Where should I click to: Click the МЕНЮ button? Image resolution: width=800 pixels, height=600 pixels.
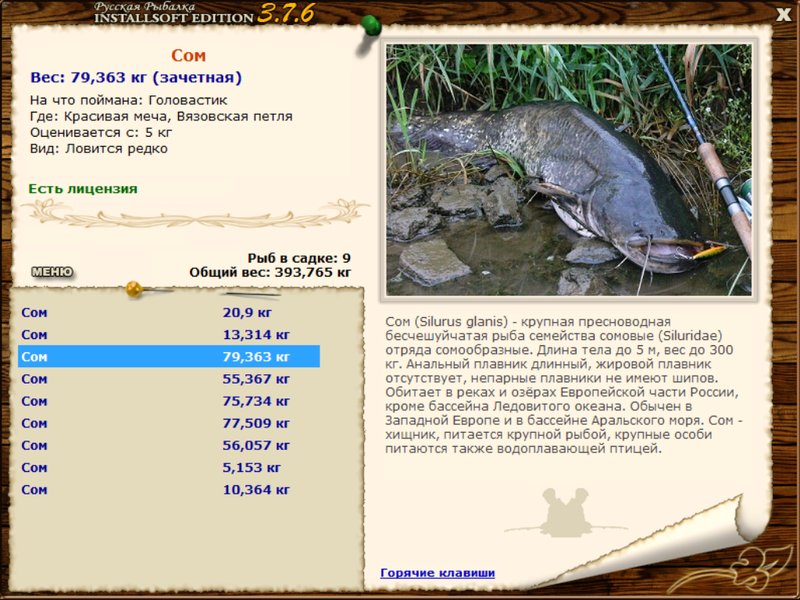pyautogui.click(x=52, y=272)
